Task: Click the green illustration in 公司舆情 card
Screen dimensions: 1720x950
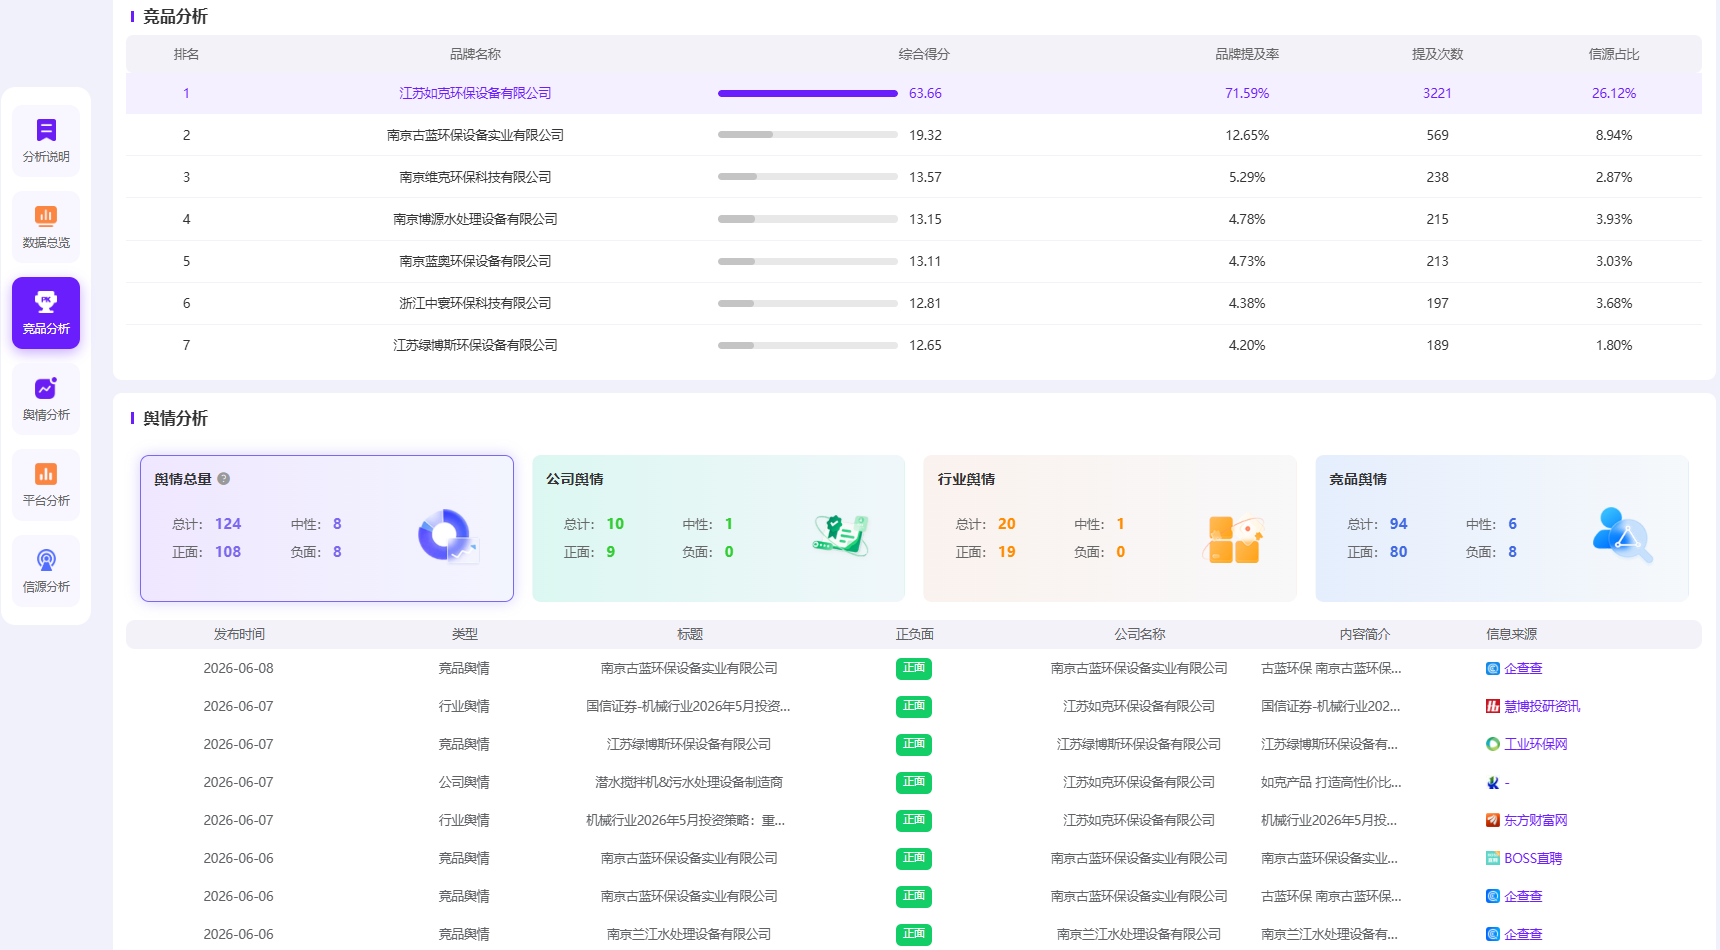Action: coord(841,535)
